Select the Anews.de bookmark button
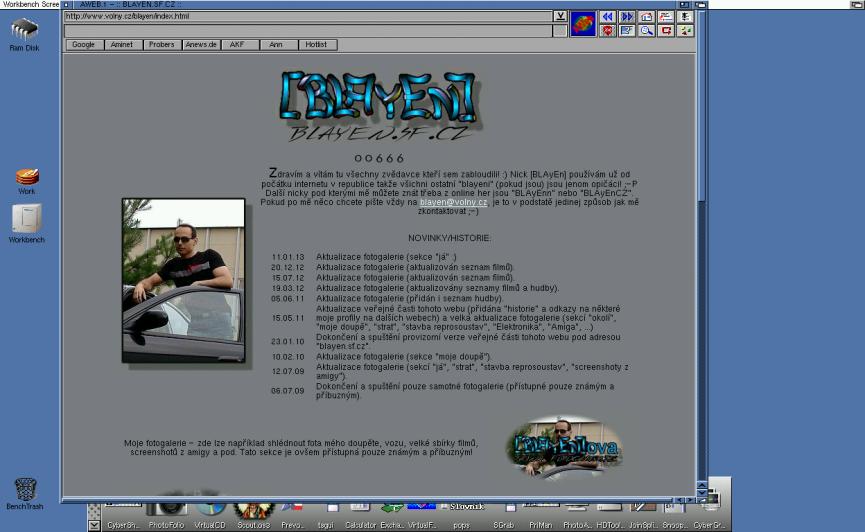Viewport: 865px width, 532px height. tap(200, 45)
